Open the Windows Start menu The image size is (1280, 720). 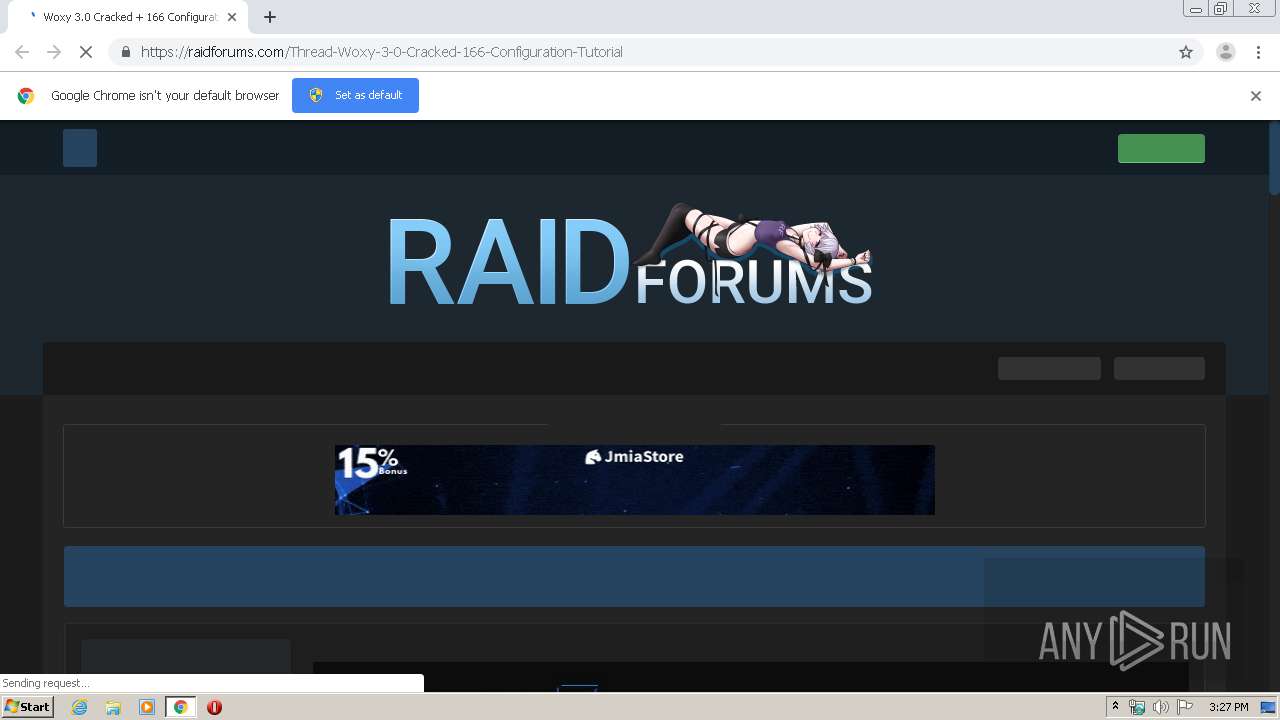point(27,707)
